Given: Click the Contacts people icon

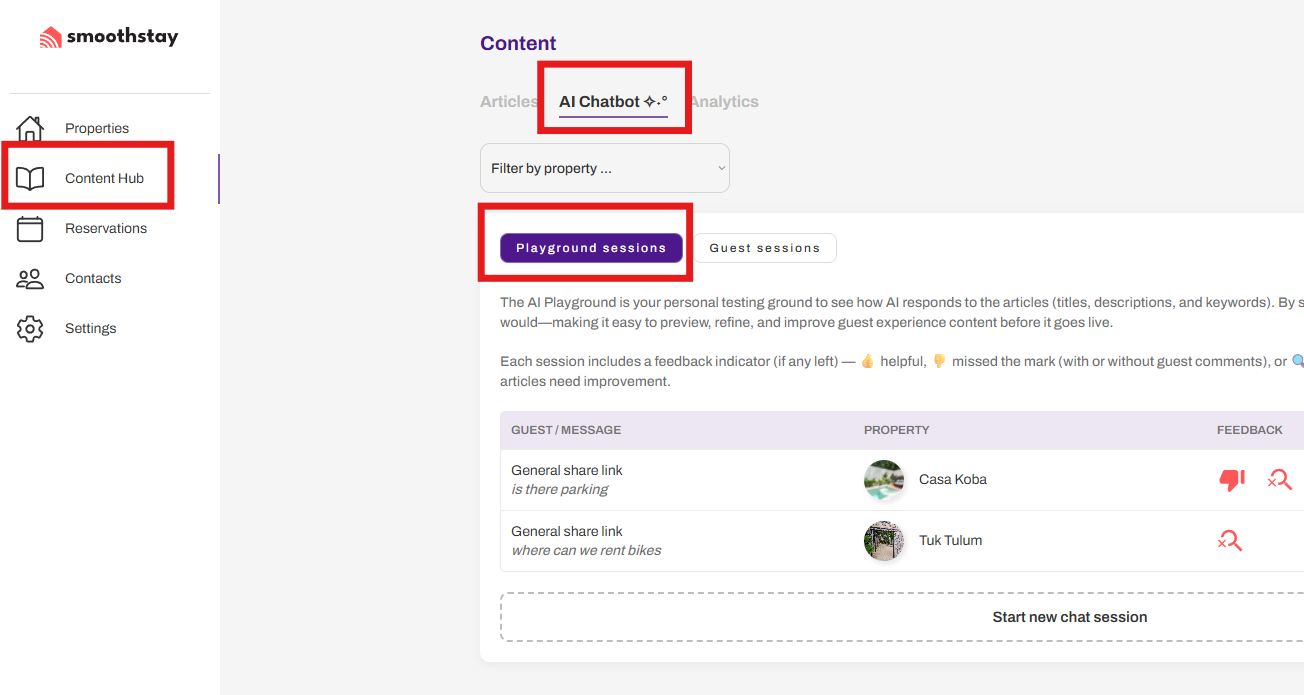Looking at the screenshot, I should tap(31, 279).
